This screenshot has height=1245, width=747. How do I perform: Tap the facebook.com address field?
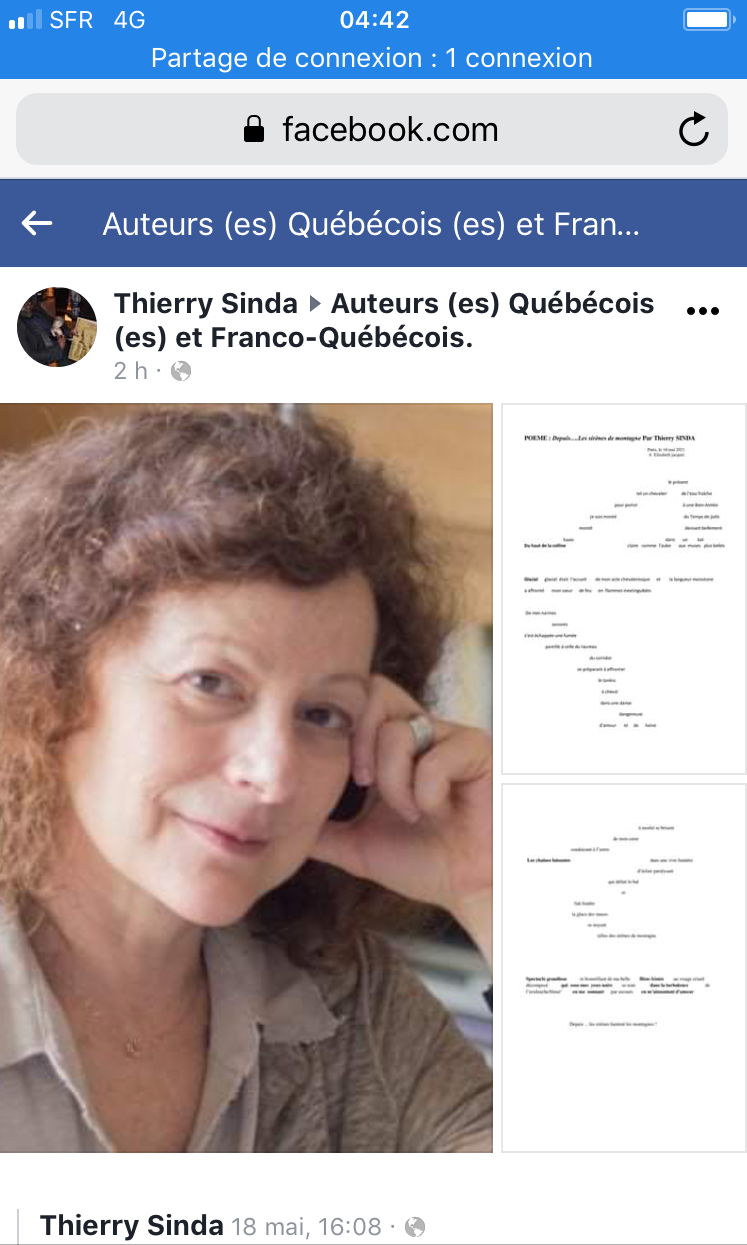[x=372, y=129]
